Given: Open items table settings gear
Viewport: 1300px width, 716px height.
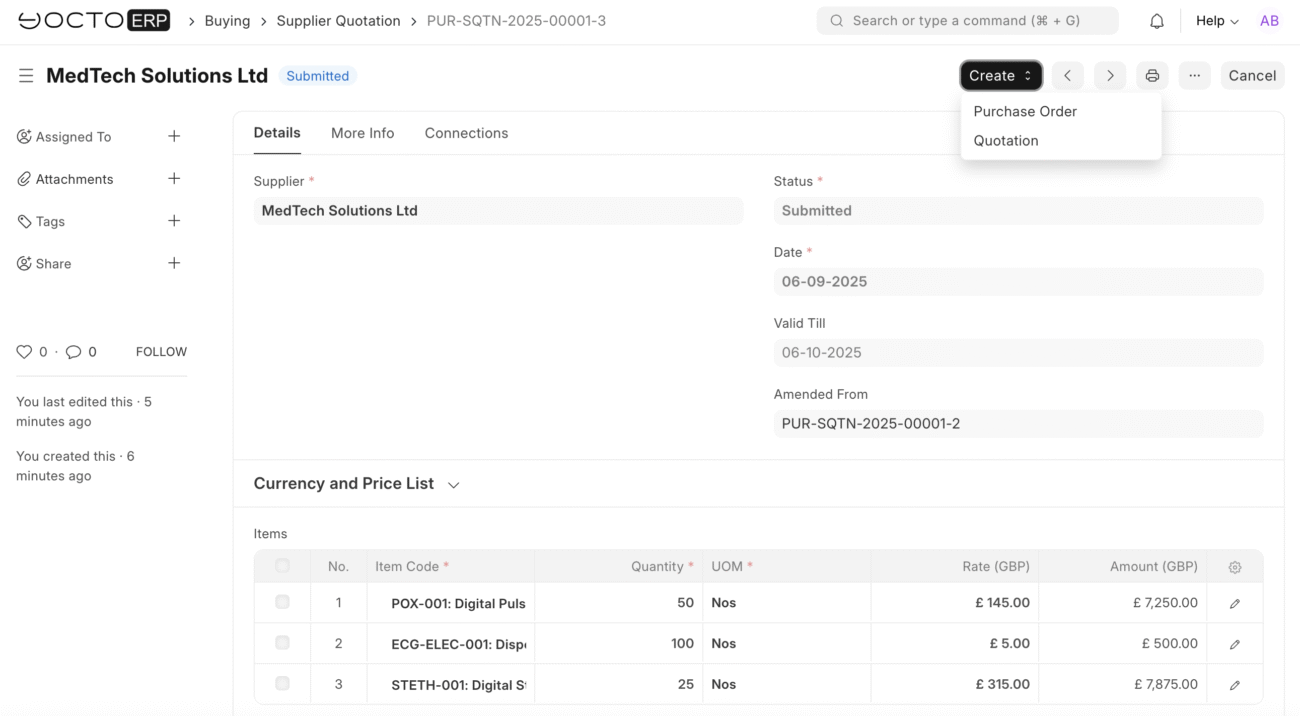Looking at the screenshot, I should point(1235,567).
